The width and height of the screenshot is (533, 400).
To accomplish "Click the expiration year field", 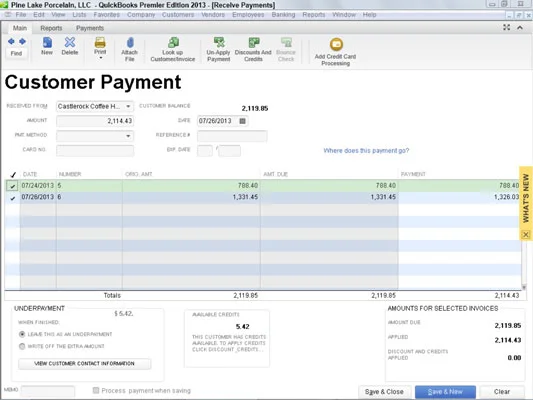I will [229, 151].
